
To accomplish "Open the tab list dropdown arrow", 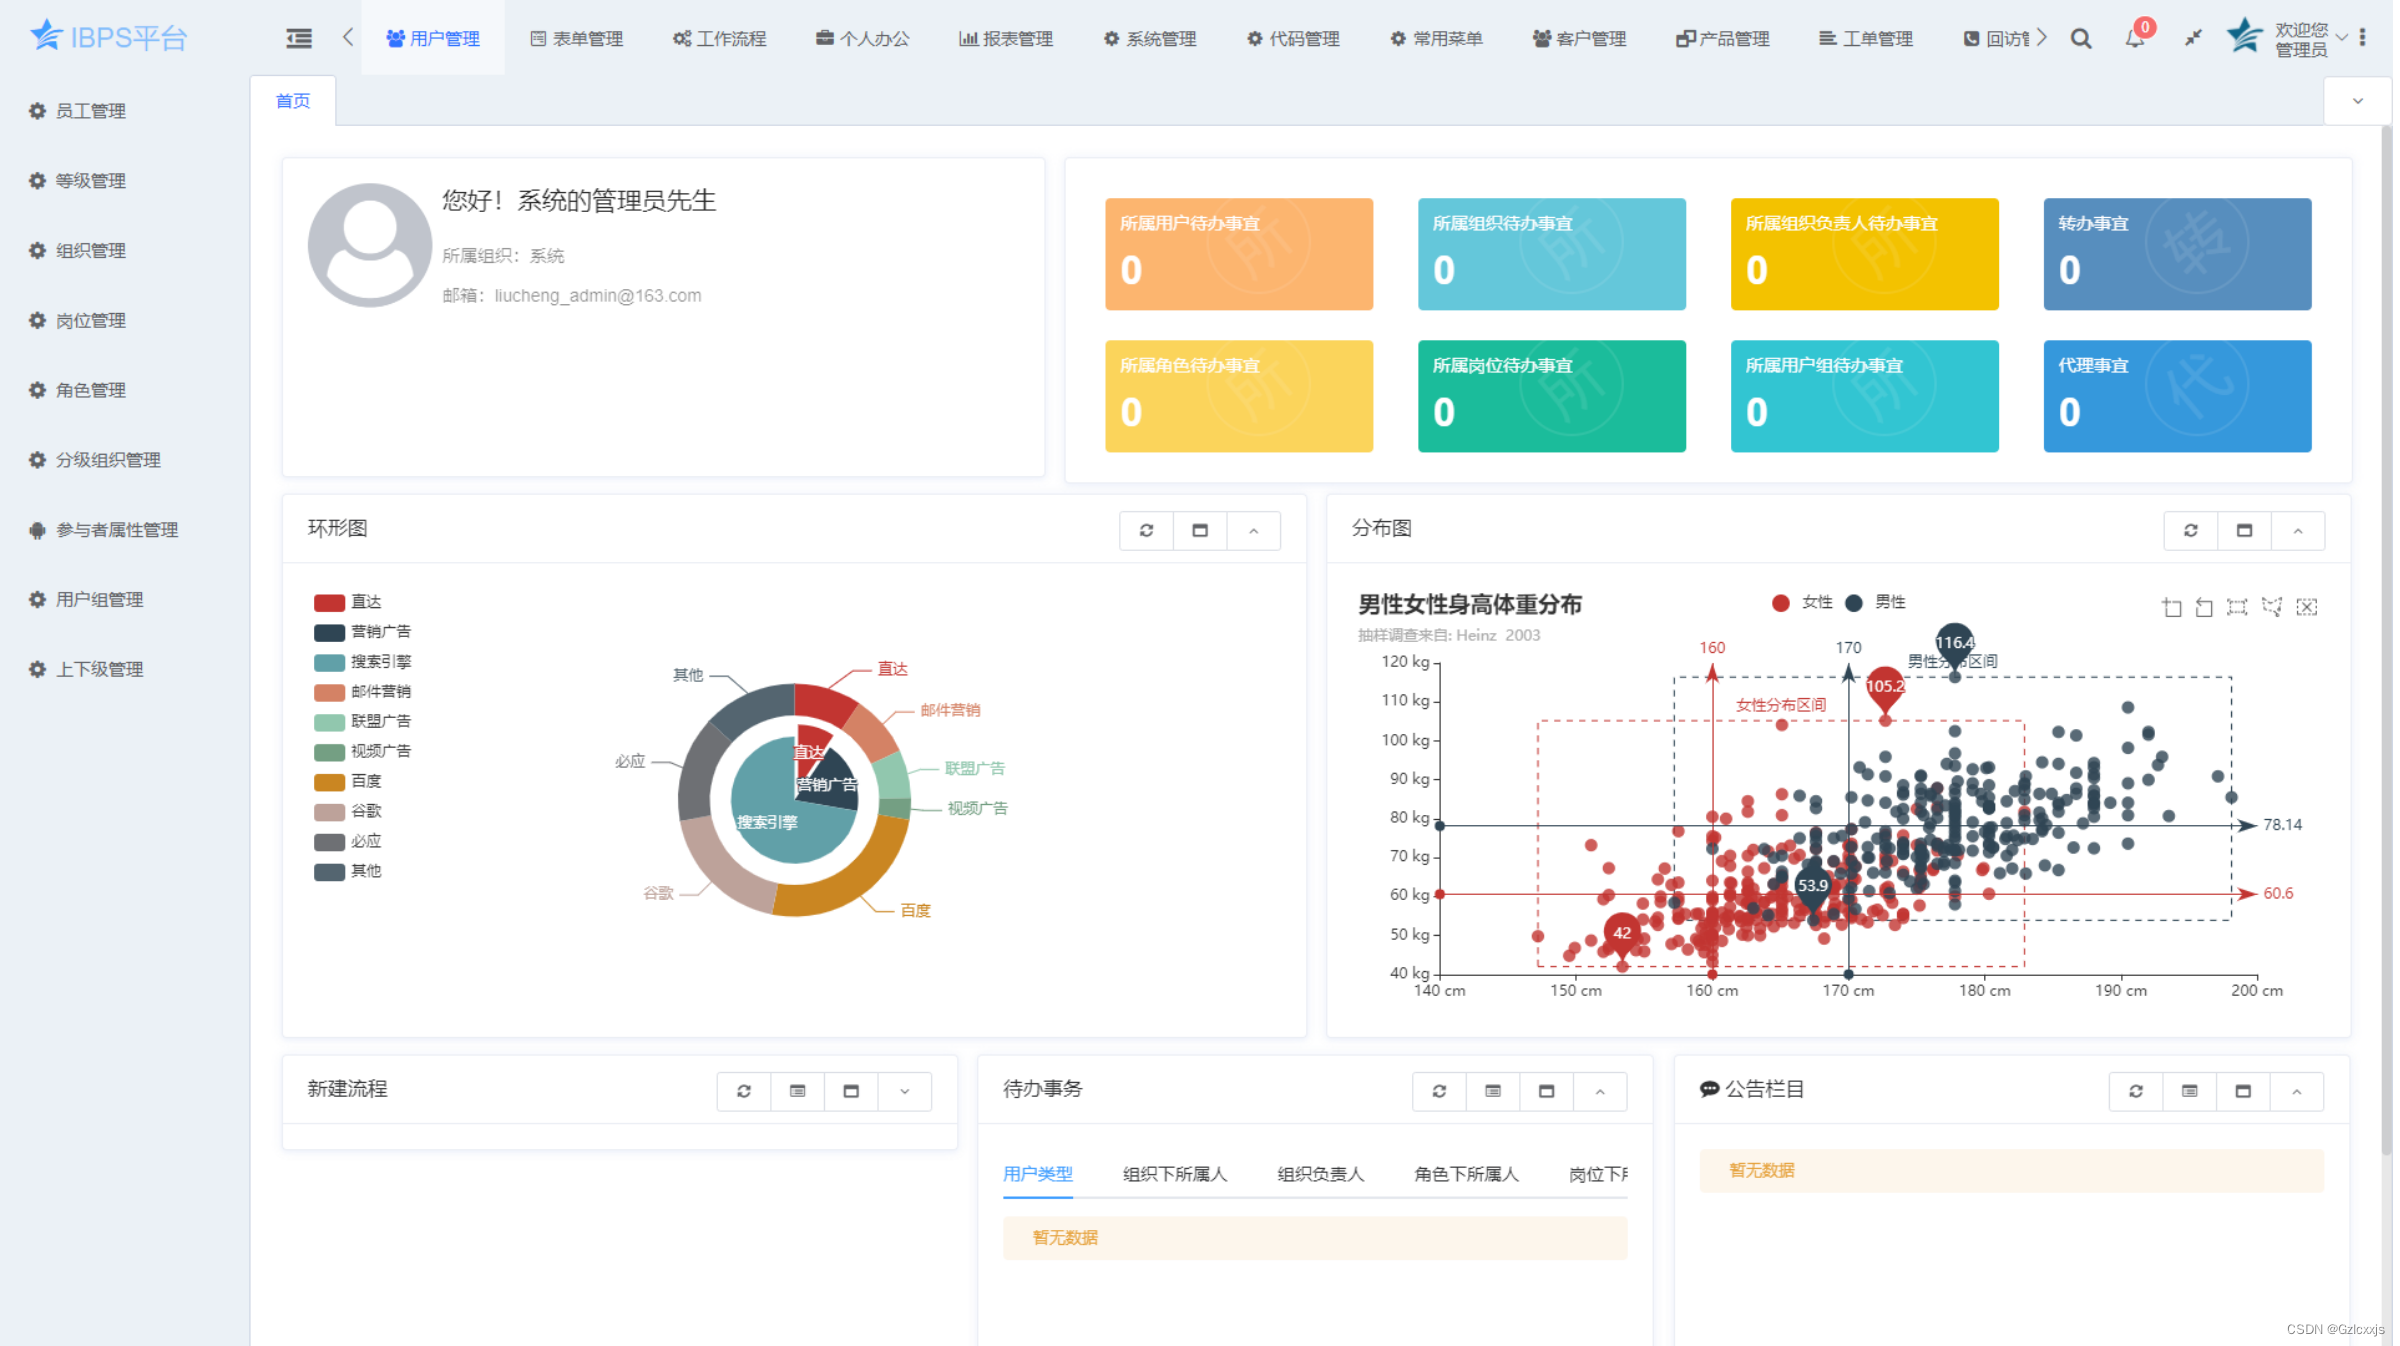I will (x=2357, y=101).
